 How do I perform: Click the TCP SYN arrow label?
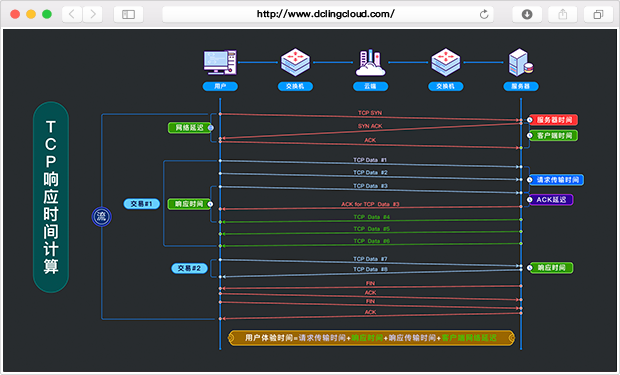[x=370, y=113]
